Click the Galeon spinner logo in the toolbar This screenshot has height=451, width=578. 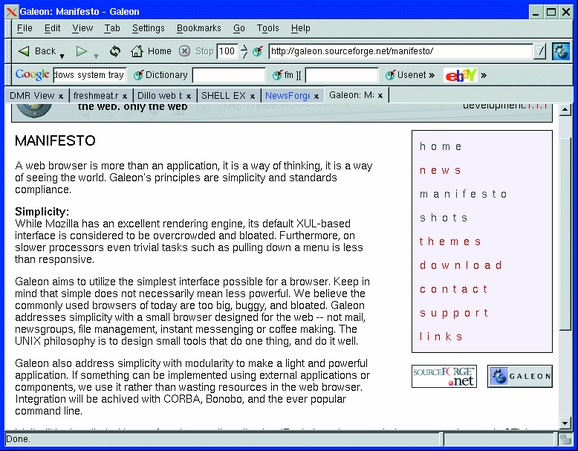pyautogui.click(x=561, y=51)
